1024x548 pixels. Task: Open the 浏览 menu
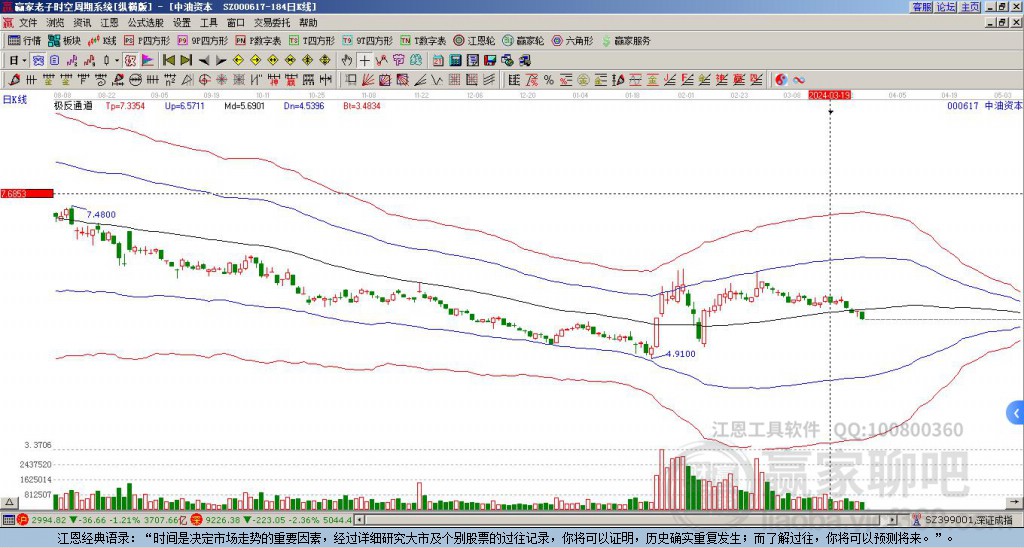pyautogui.click(x=56, y=23)
